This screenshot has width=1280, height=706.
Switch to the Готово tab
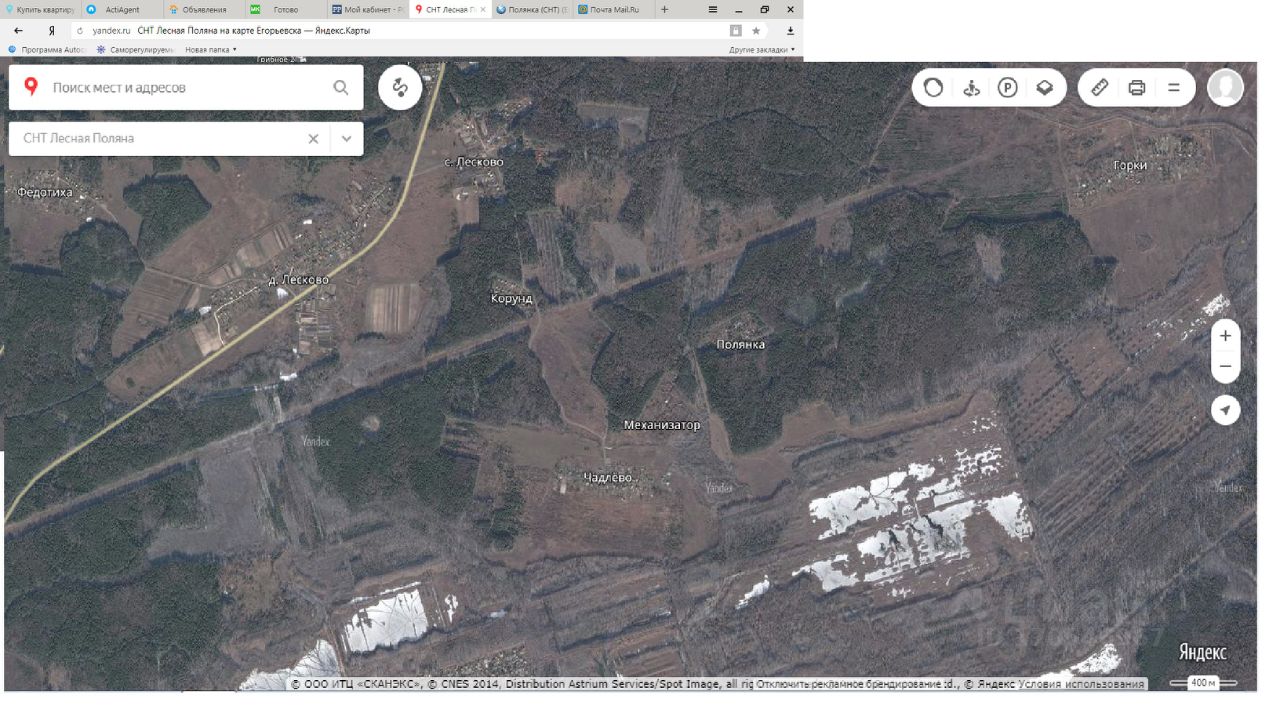[284, 9]
